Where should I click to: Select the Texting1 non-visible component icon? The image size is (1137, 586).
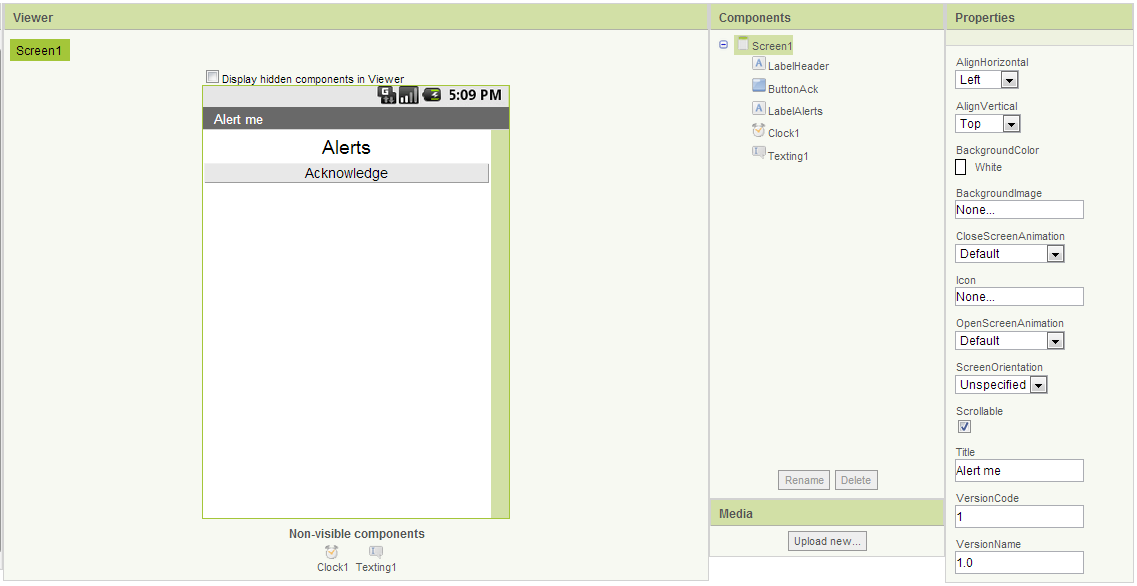pos(376,552)
